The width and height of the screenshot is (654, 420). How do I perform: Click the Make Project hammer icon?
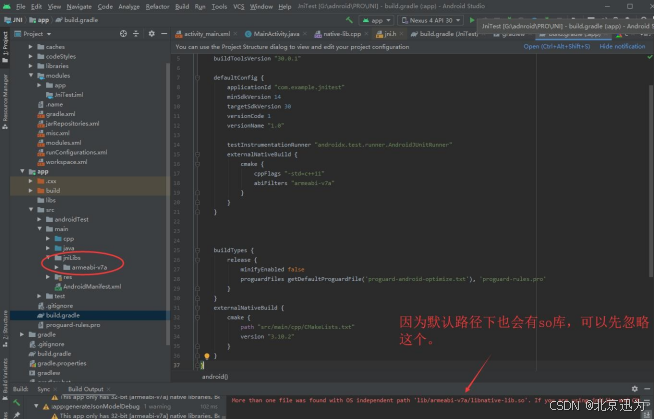(x=349, y=20)
